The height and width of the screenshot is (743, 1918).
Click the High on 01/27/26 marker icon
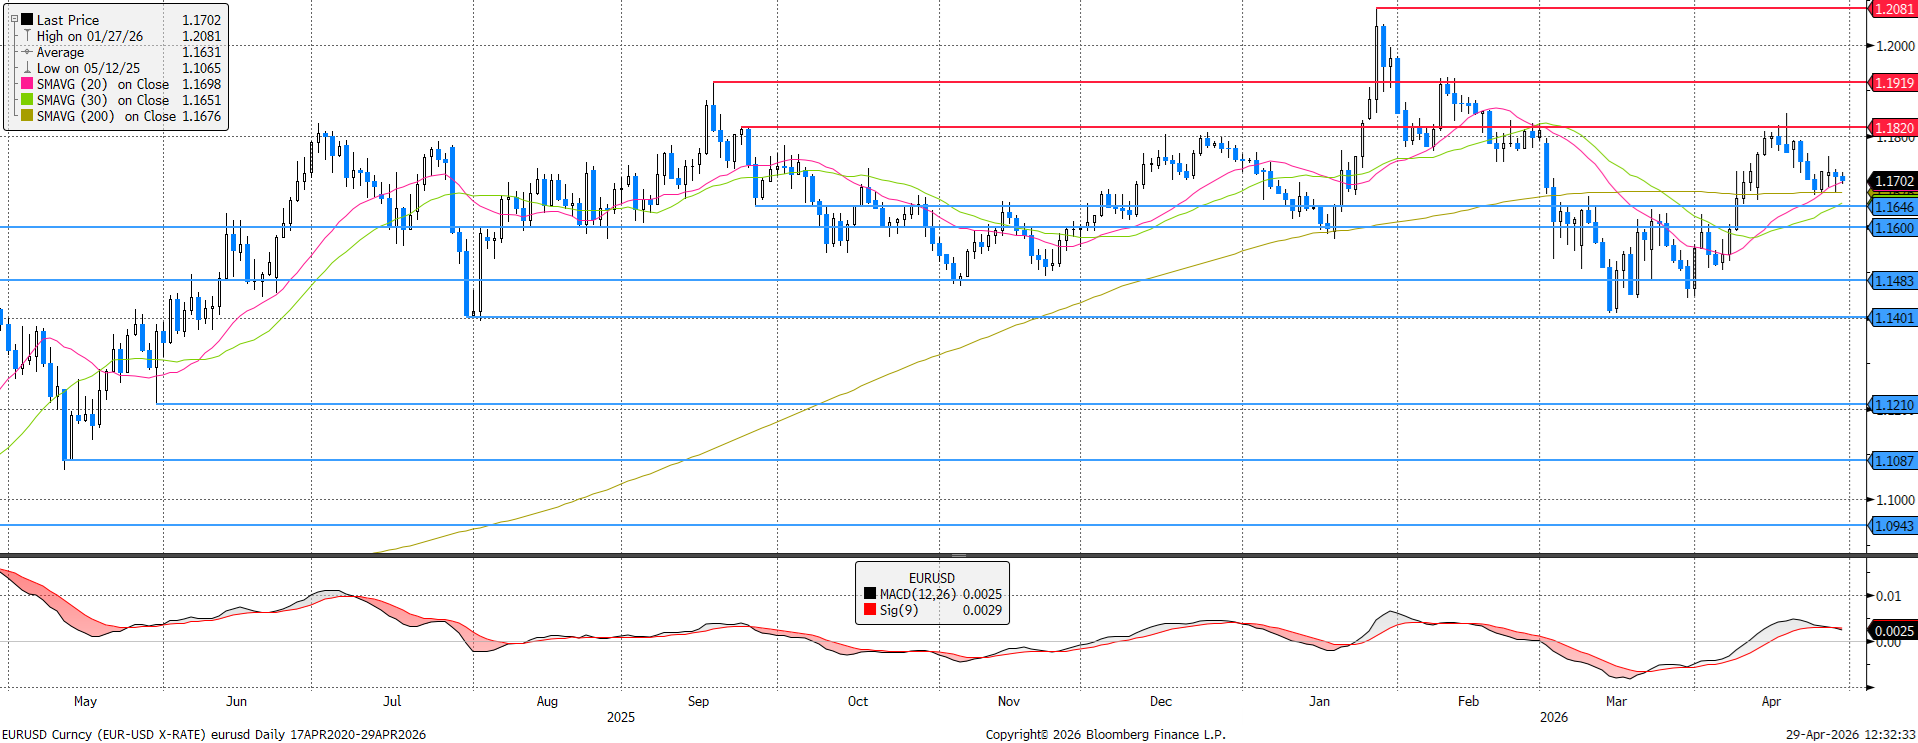(27, 36)
